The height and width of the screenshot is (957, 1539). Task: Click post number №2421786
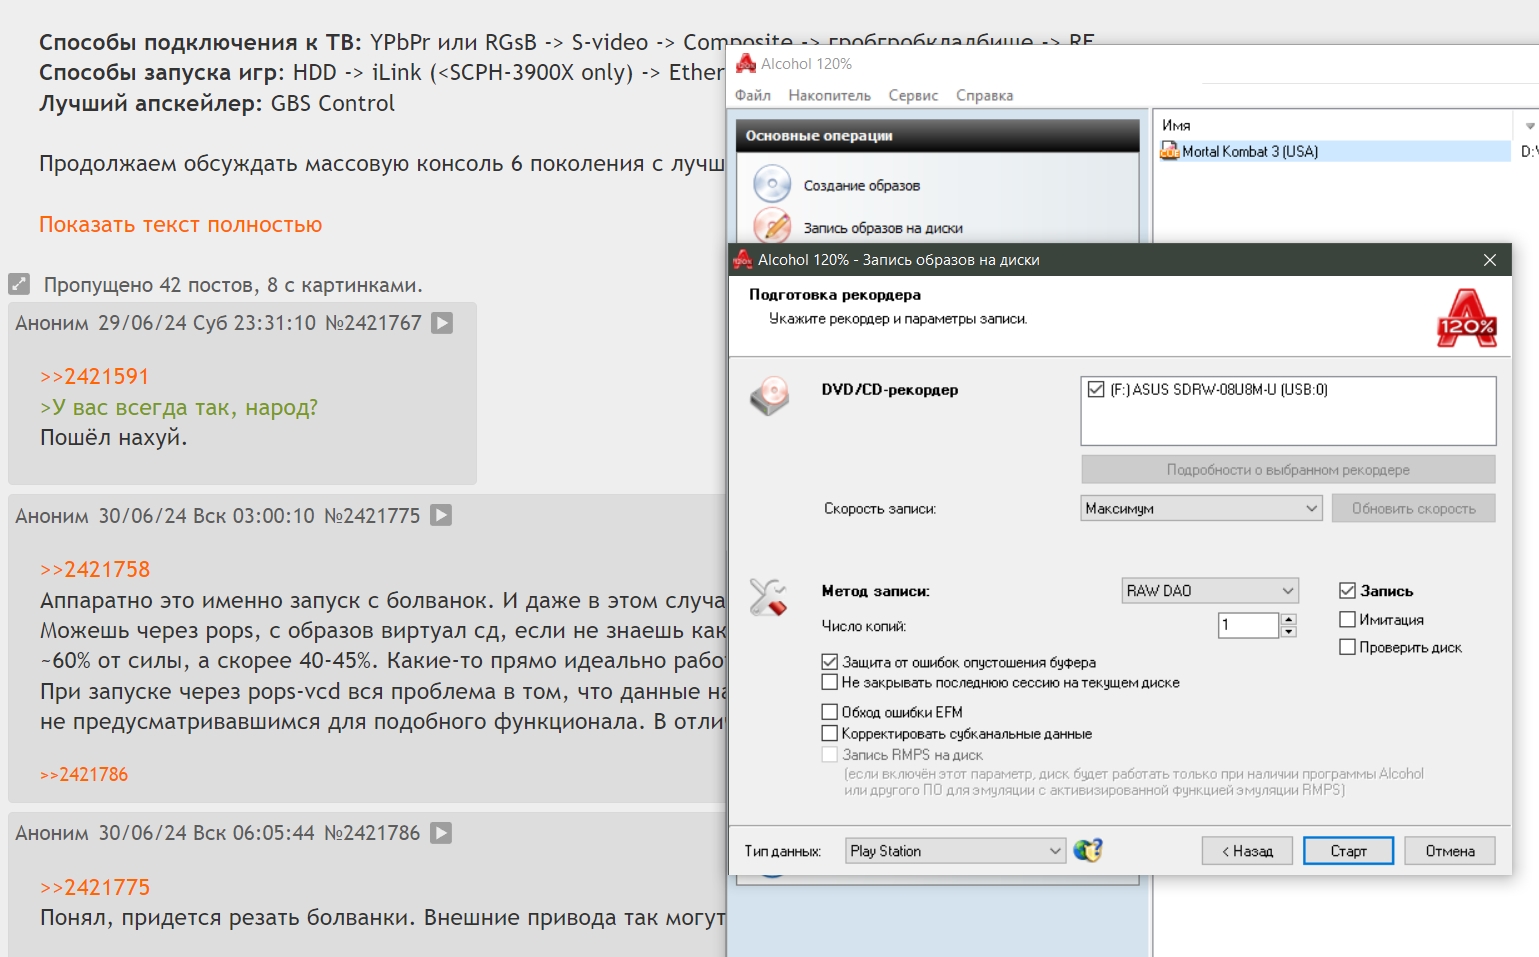(x=372, y=833)
